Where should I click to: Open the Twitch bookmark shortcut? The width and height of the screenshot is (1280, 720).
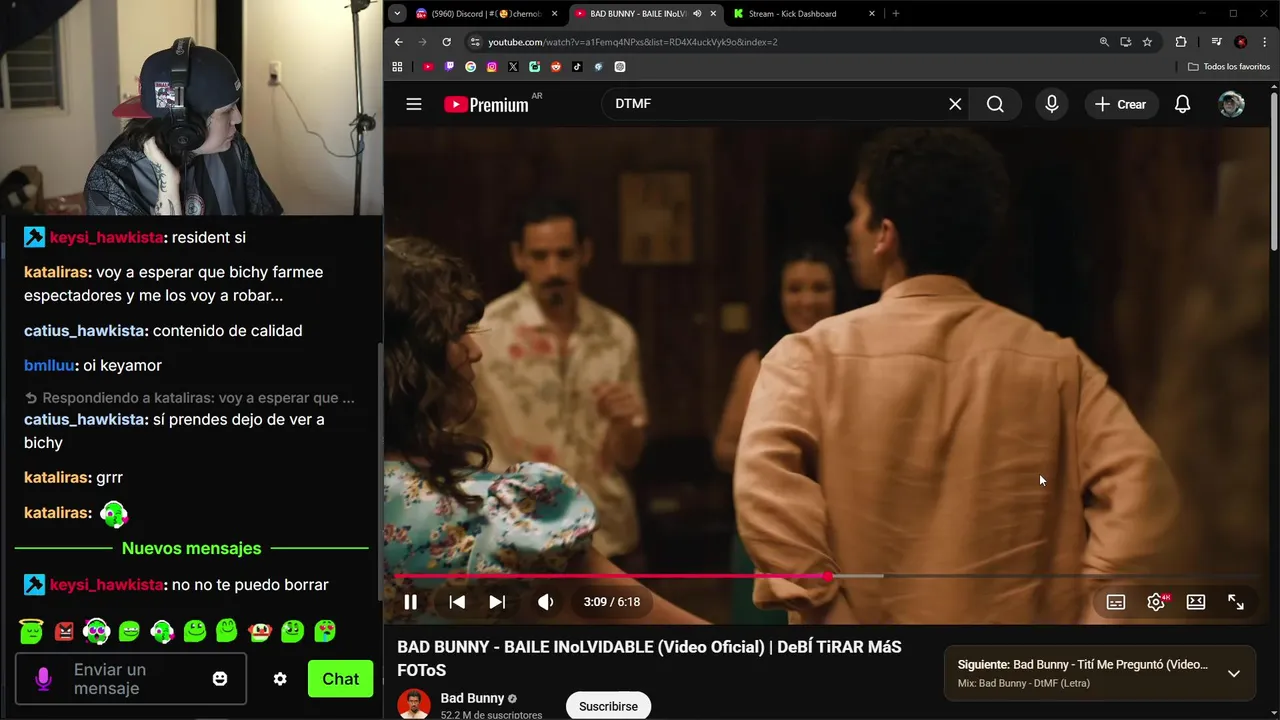coord(449,67)
